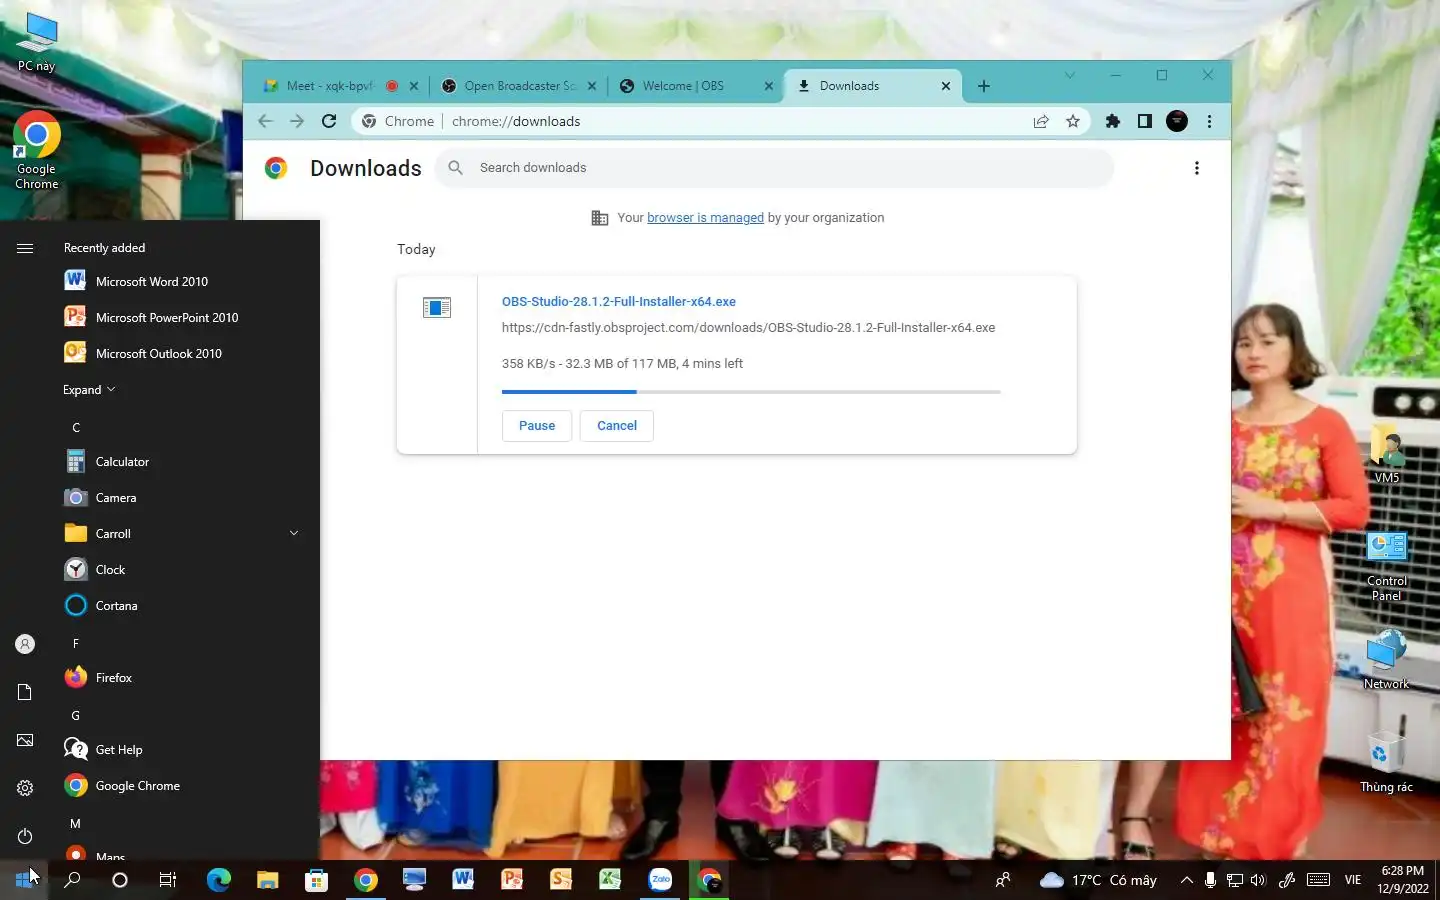1440x900 pixels.
Task: Open Downloads page more actions menu
Action: pos(1196,168)
